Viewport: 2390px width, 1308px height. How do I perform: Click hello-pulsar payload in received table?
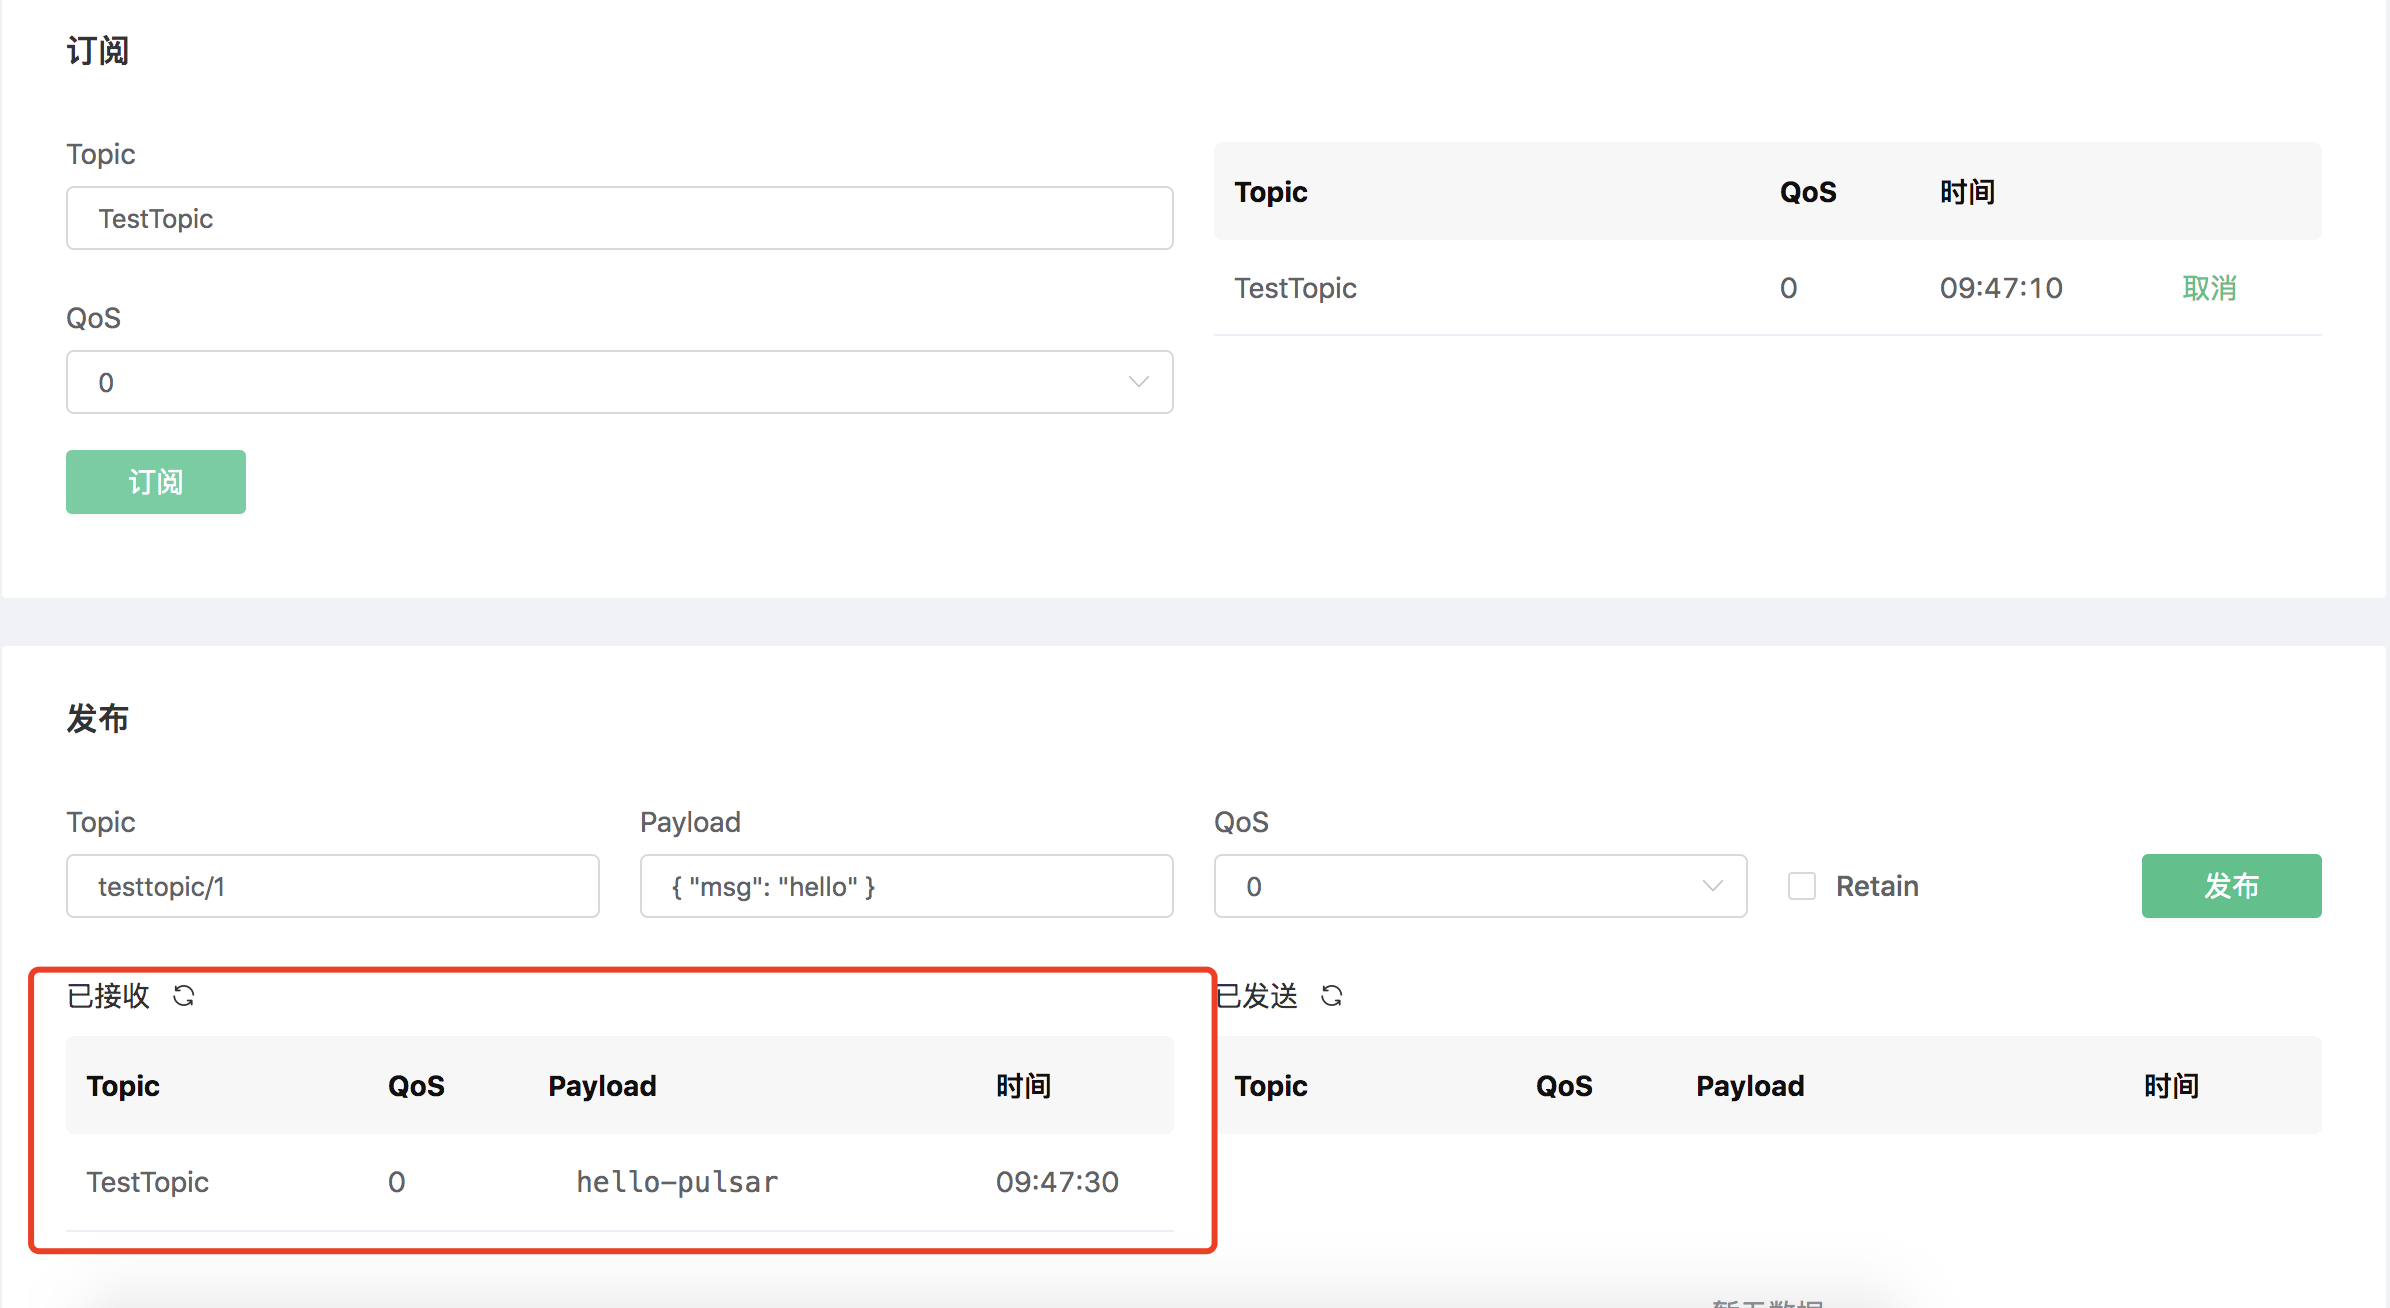tap(677, 1182)
